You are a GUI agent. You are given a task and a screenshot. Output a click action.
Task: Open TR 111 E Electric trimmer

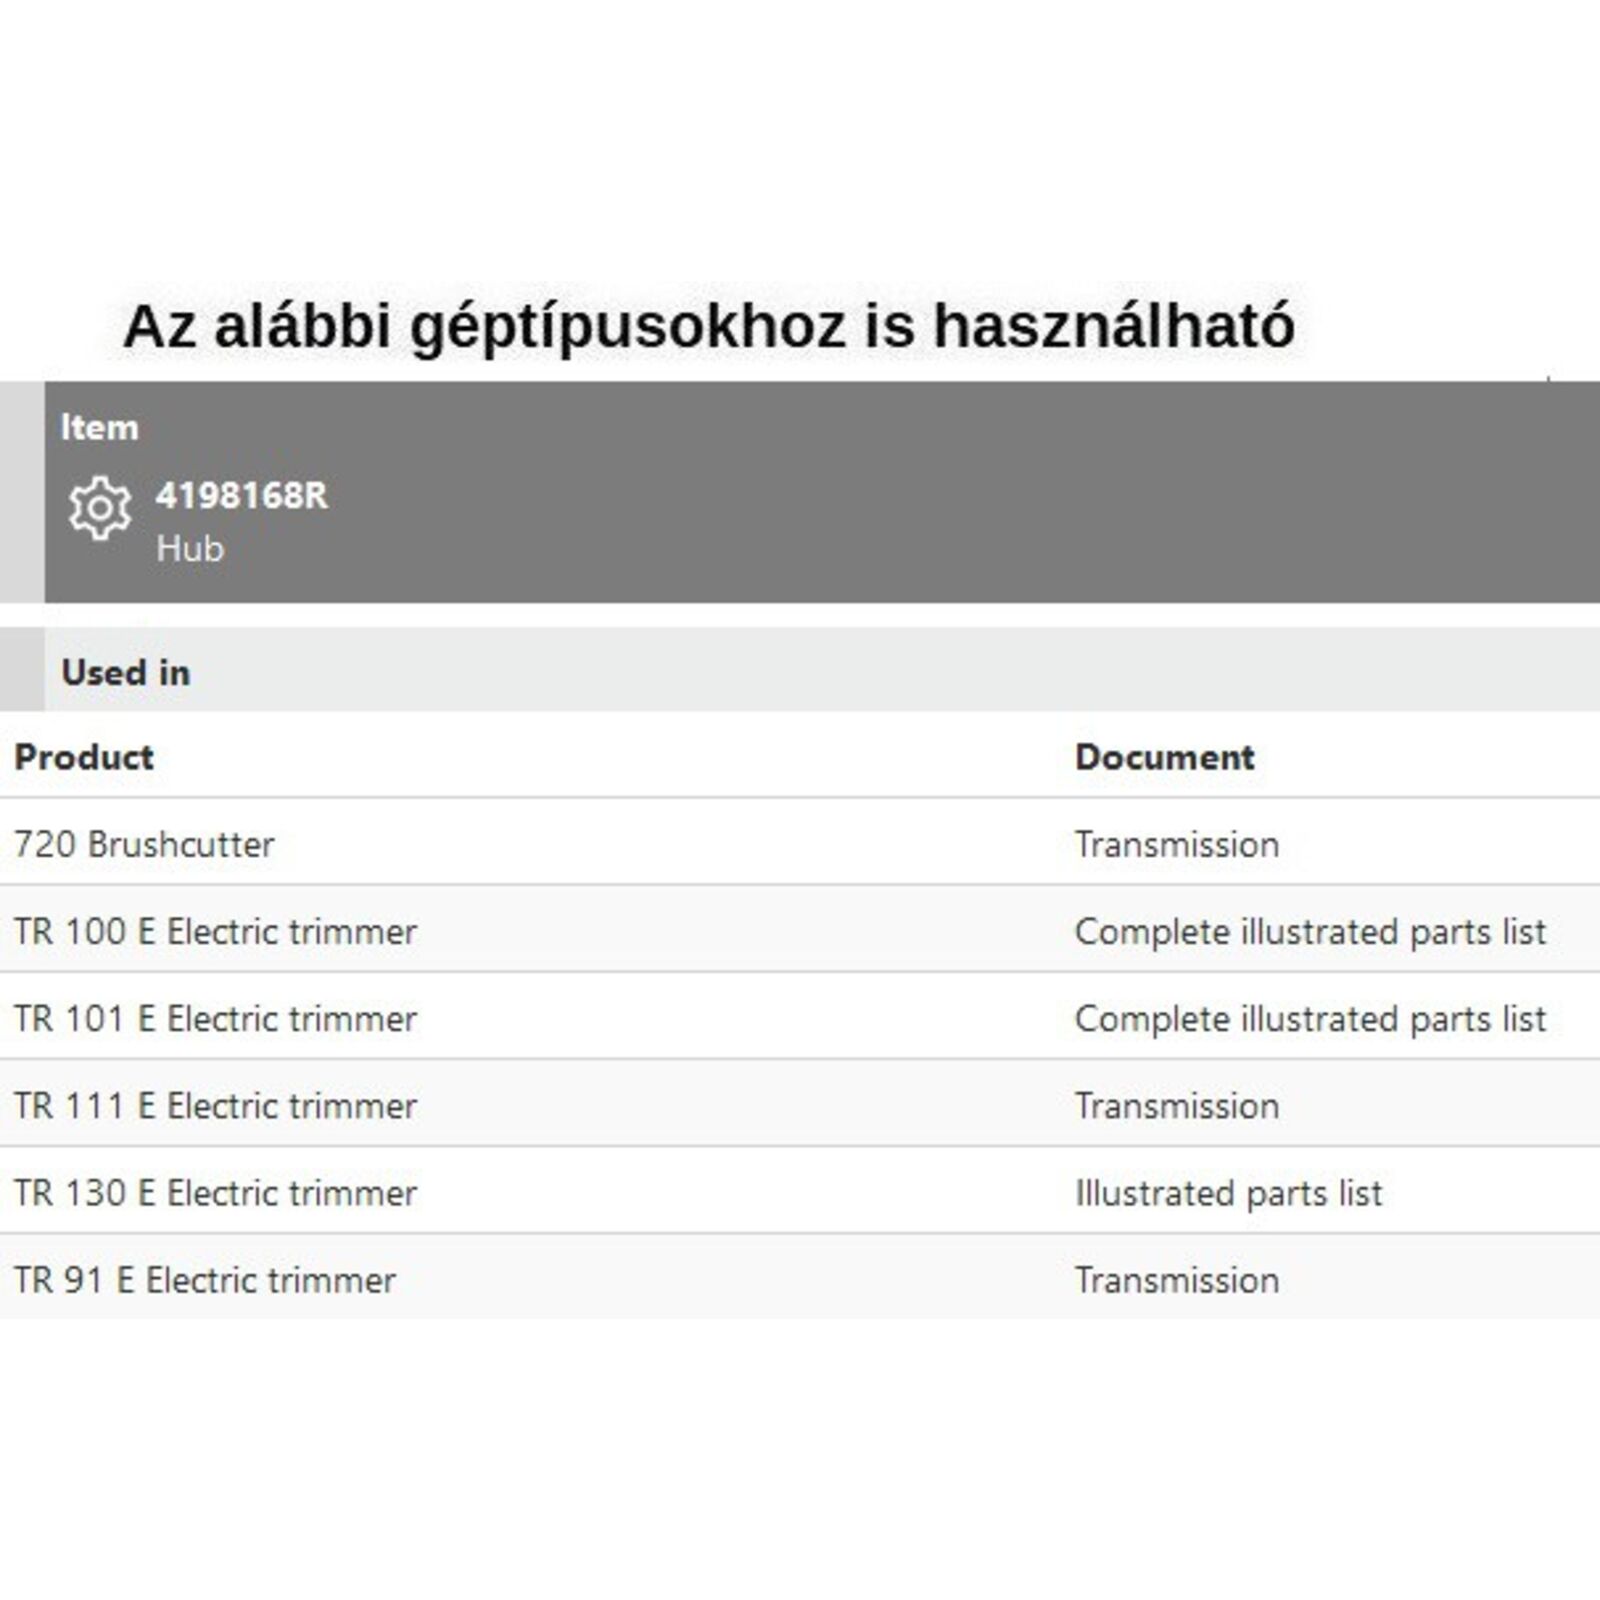coord(215,1105)
